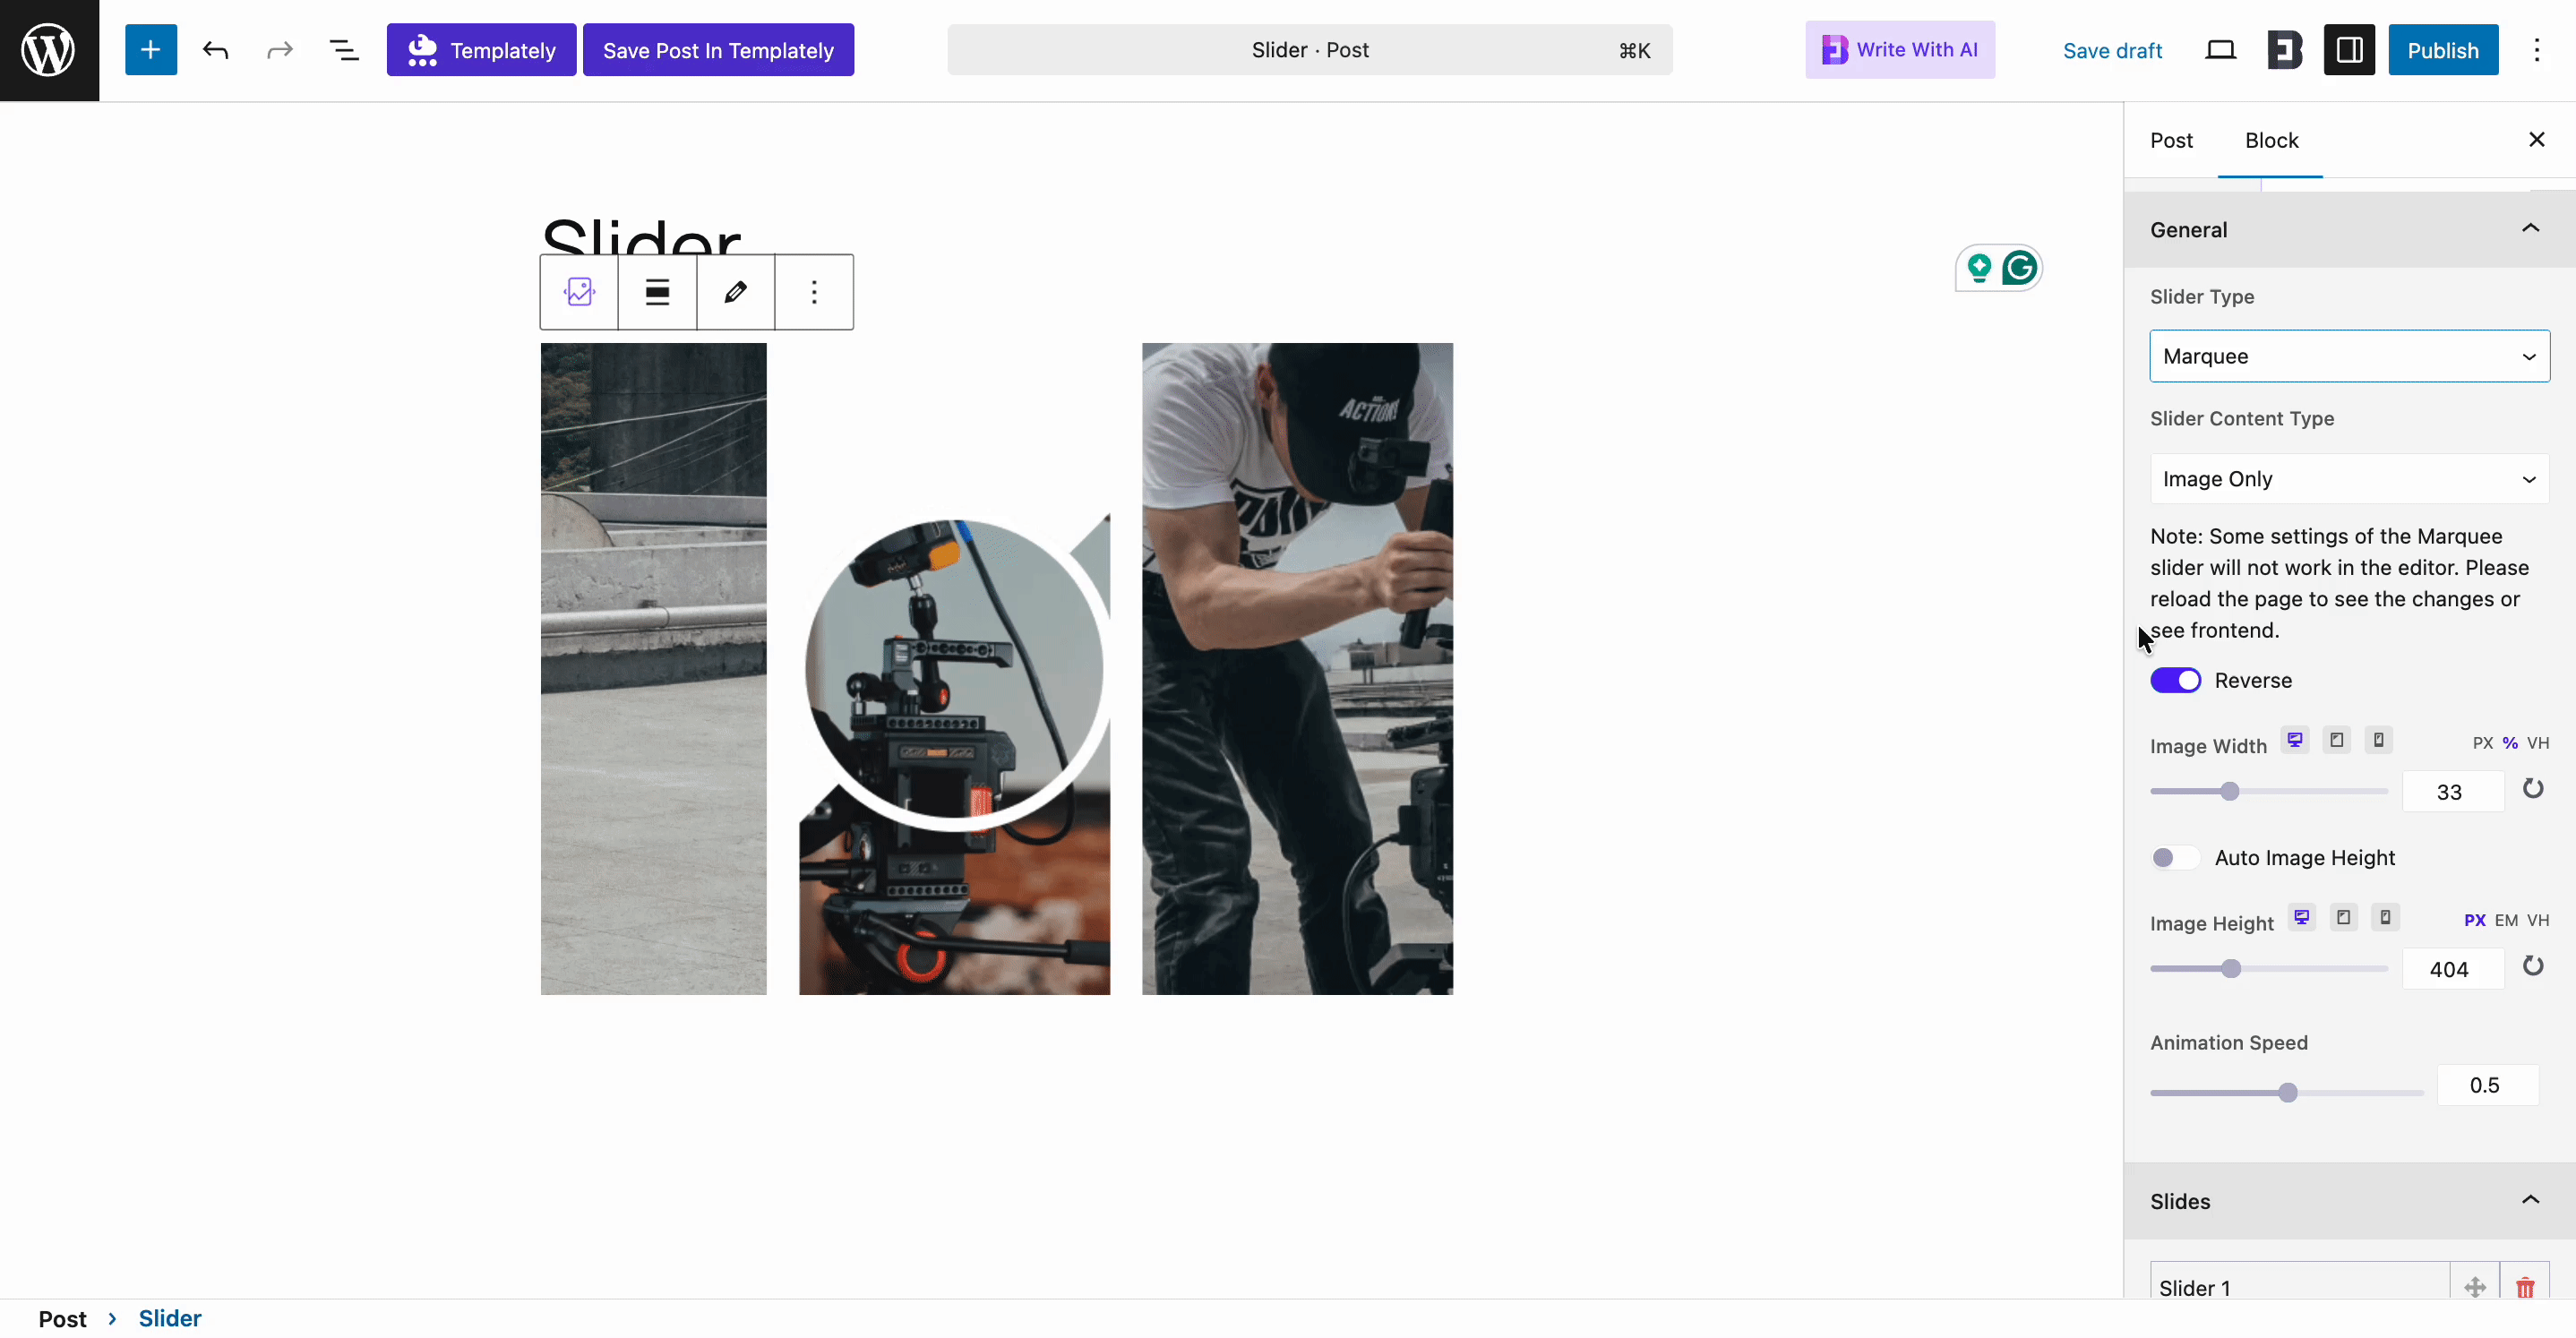This screenshot has height=1338, width=2576.
Task: Delete Slider 1 with trash icon
Action: (x=2525, y=1287)
